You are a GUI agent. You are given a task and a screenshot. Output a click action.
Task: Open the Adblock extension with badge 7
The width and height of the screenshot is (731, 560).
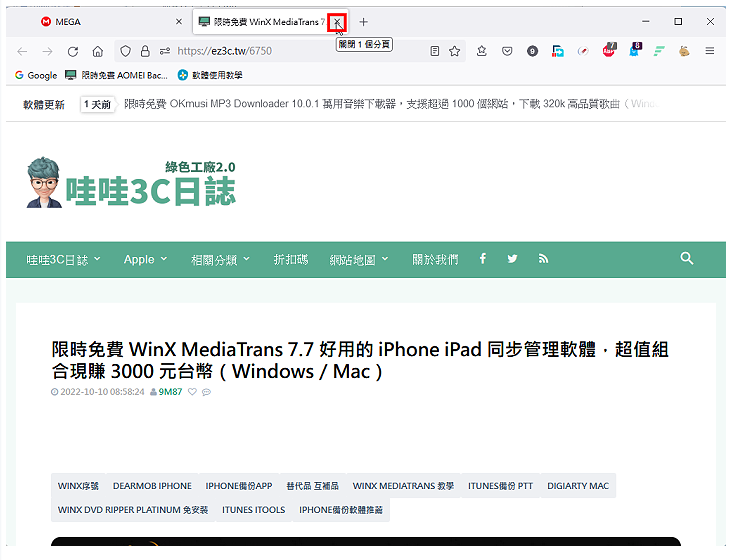tap(609, 50)
